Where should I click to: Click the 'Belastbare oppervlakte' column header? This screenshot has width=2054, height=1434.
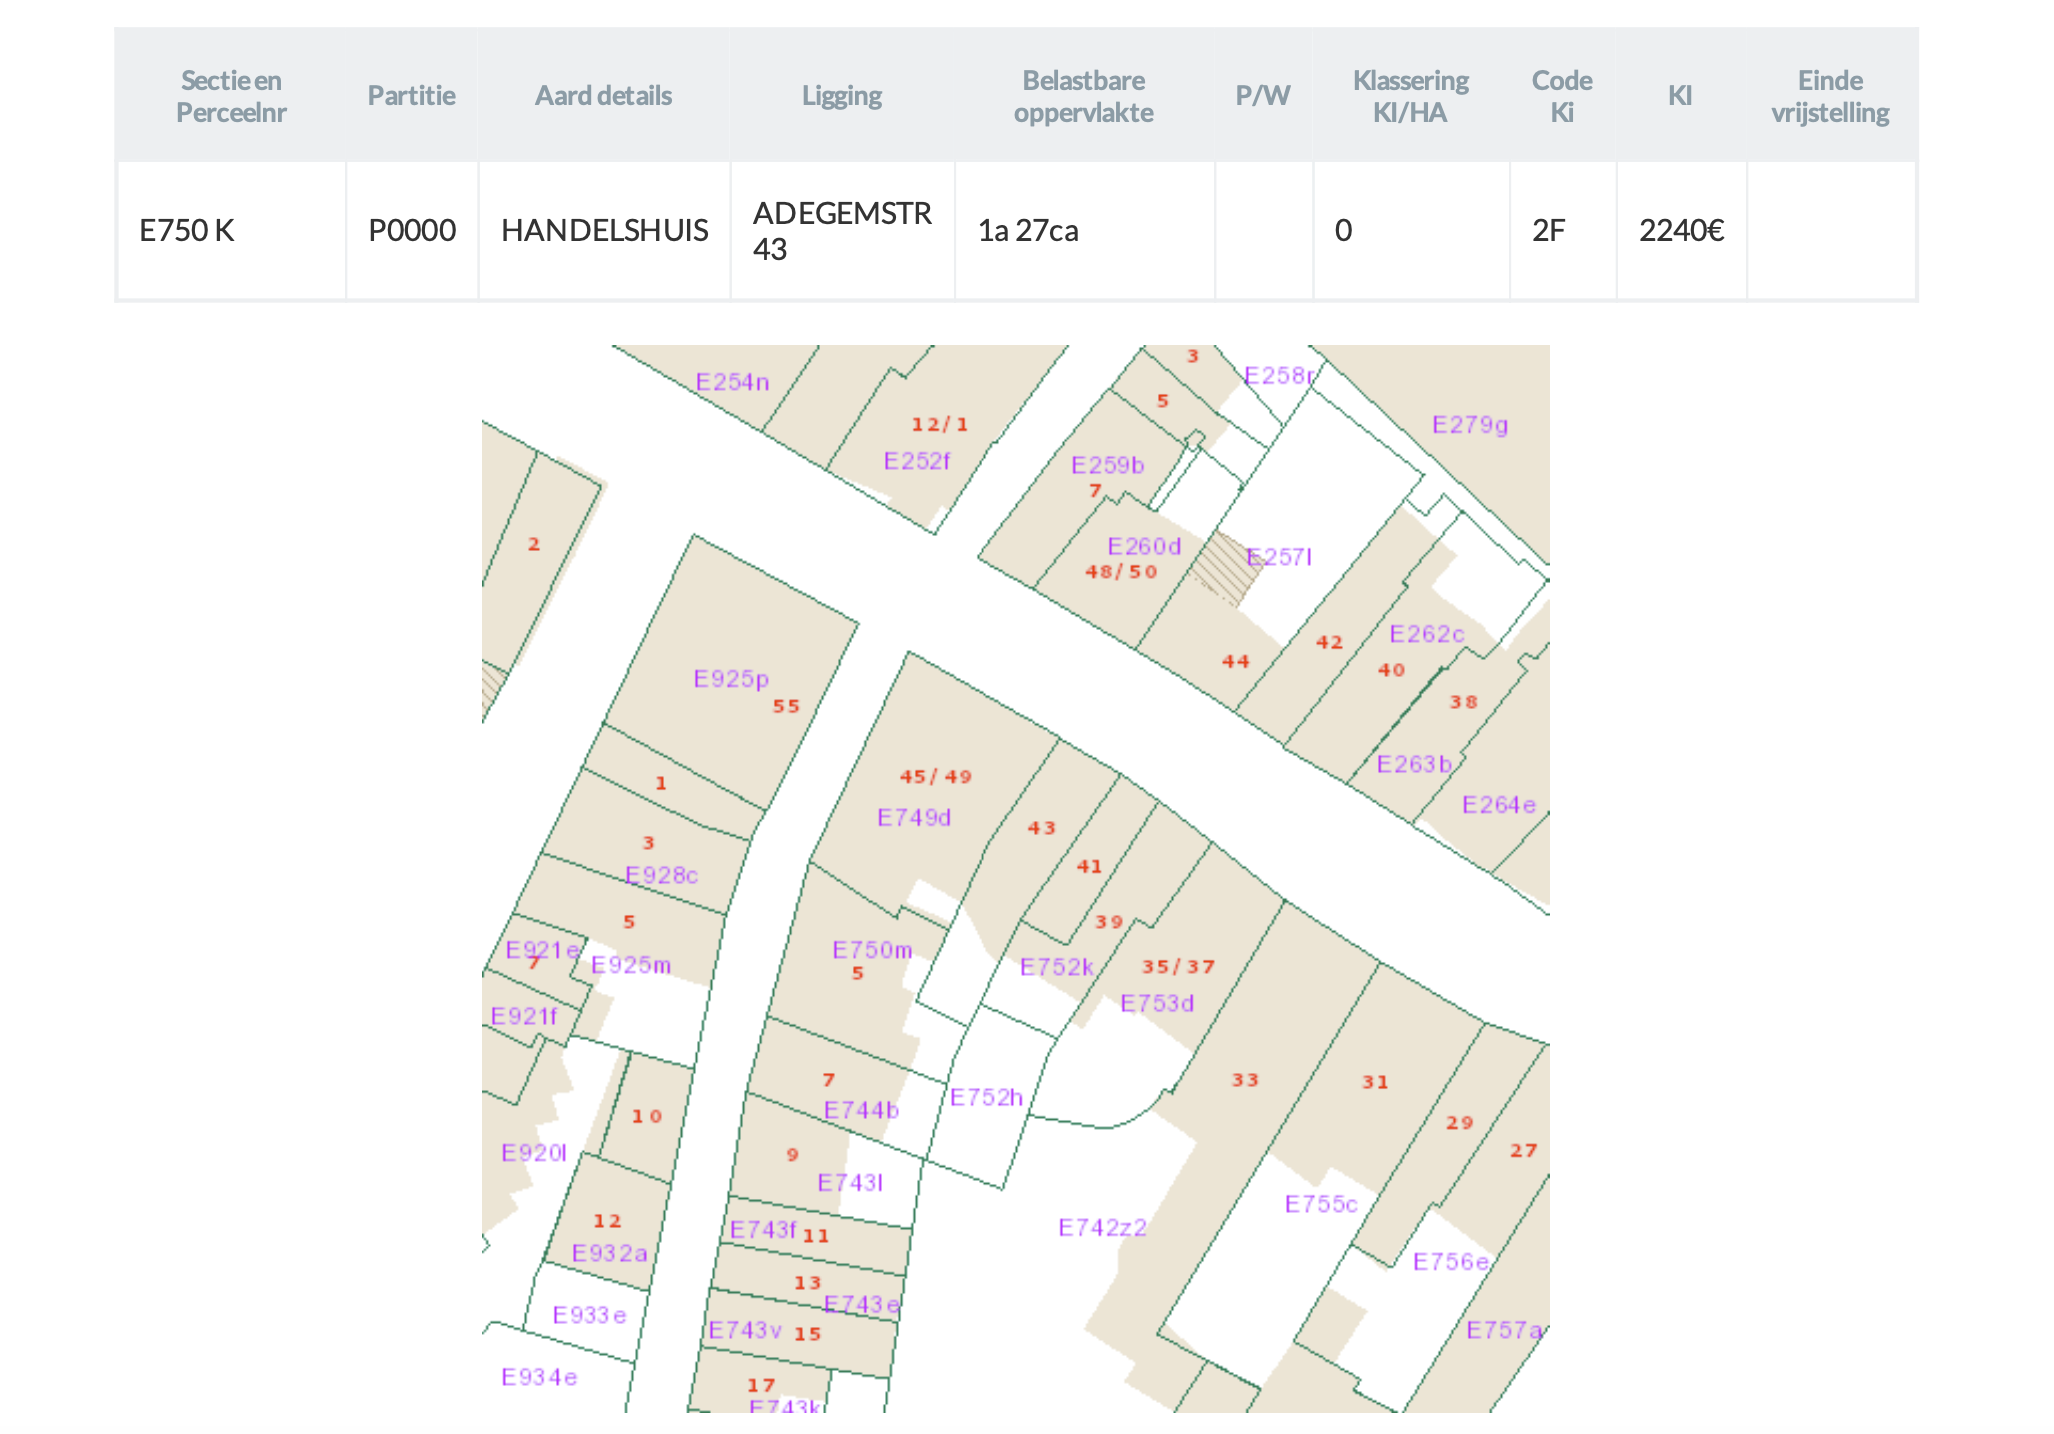tap(1083, 96)
